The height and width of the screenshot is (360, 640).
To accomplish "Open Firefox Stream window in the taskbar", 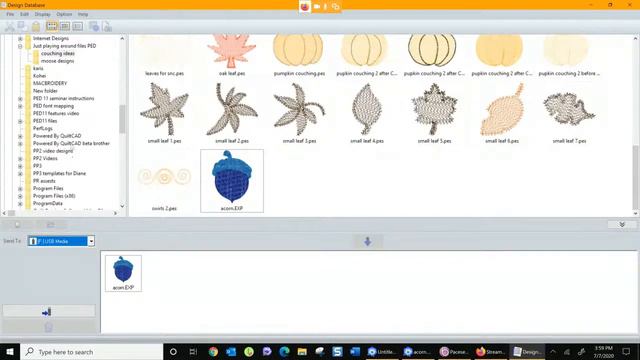I will coord(490,351).
